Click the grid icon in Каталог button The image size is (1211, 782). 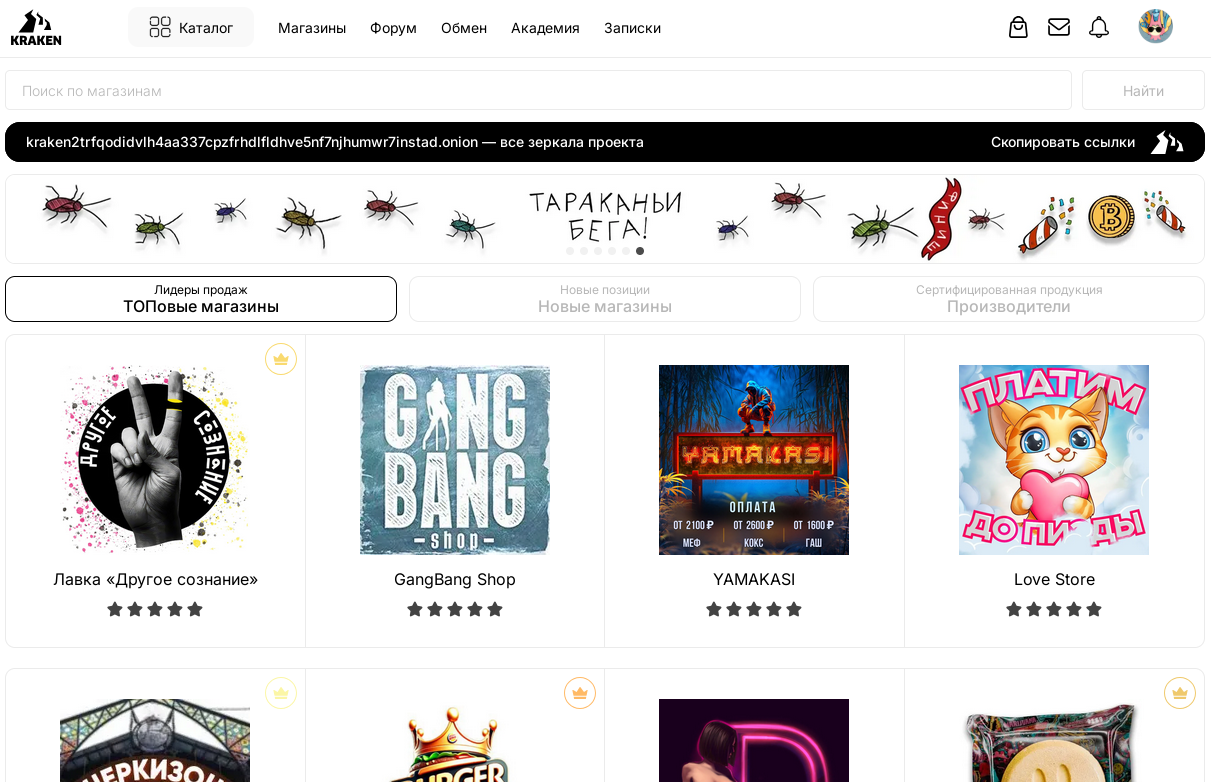point(160,27)
